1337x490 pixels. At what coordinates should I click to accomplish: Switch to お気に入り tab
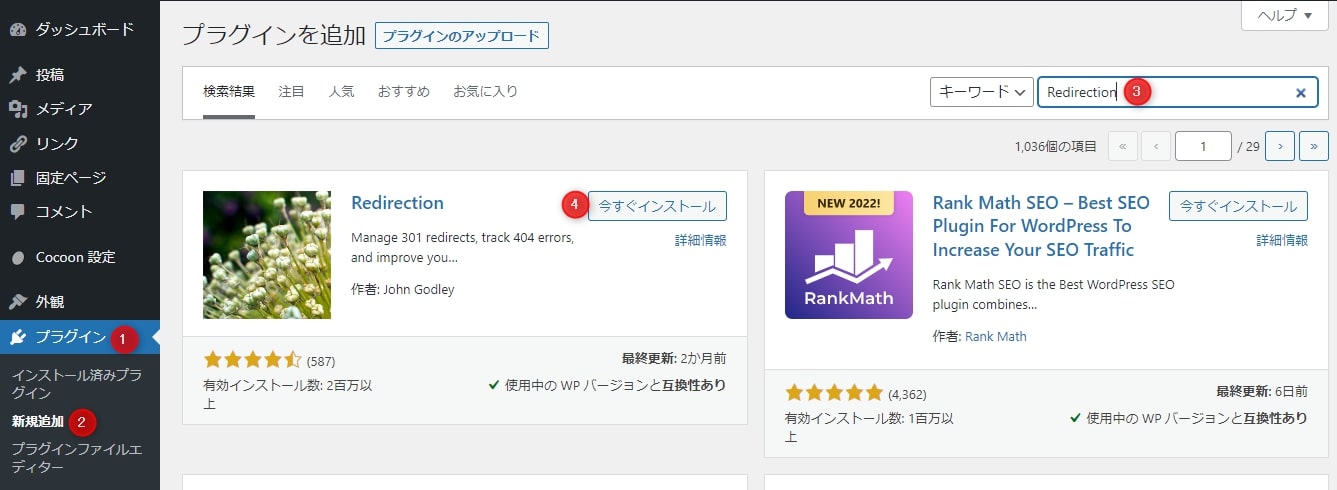486,92
